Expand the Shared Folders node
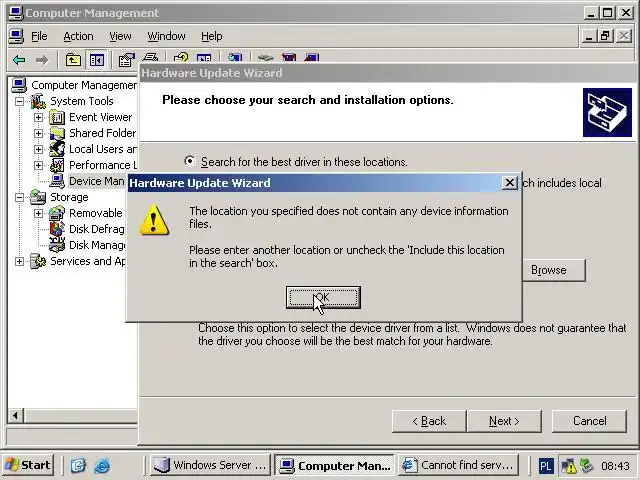 (38, 133)
